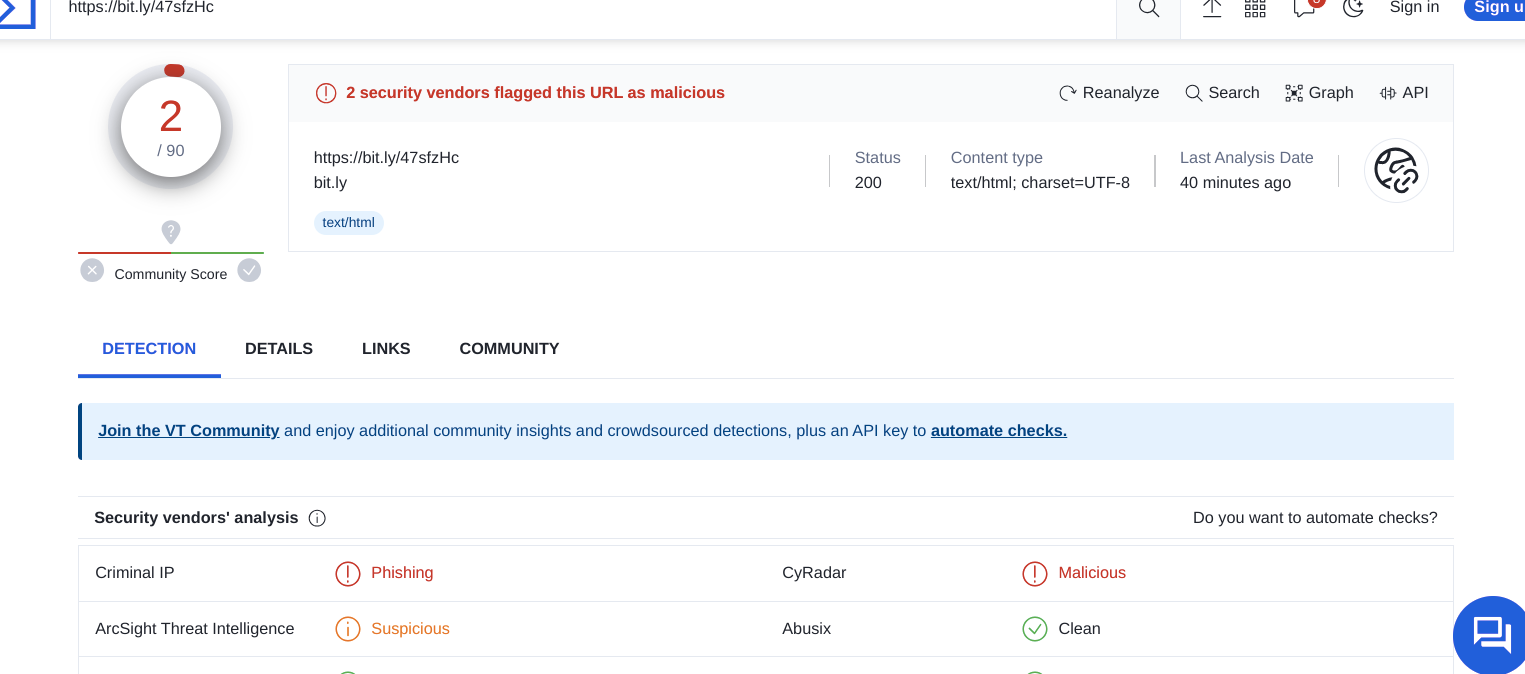The height and width of the screenshot is (674, 1525).
Task: Click the text/html tag chip
Action: coord(348,222)
